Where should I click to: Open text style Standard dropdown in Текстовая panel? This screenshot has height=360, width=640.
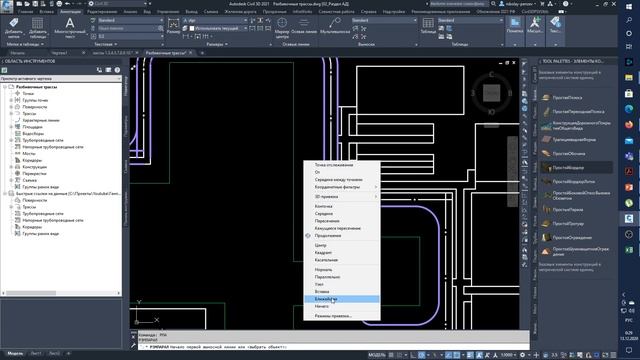point(130,20)
